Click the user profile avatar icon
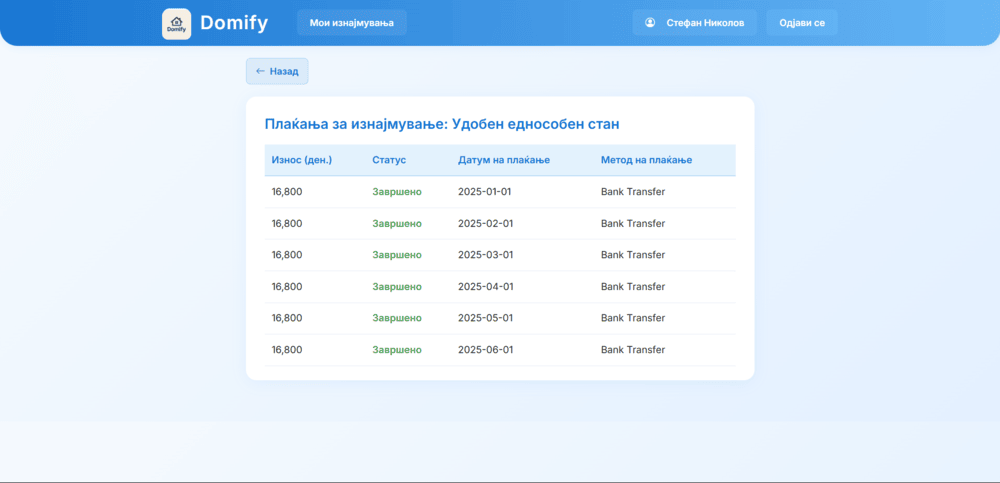 click(x=650, y=23)
